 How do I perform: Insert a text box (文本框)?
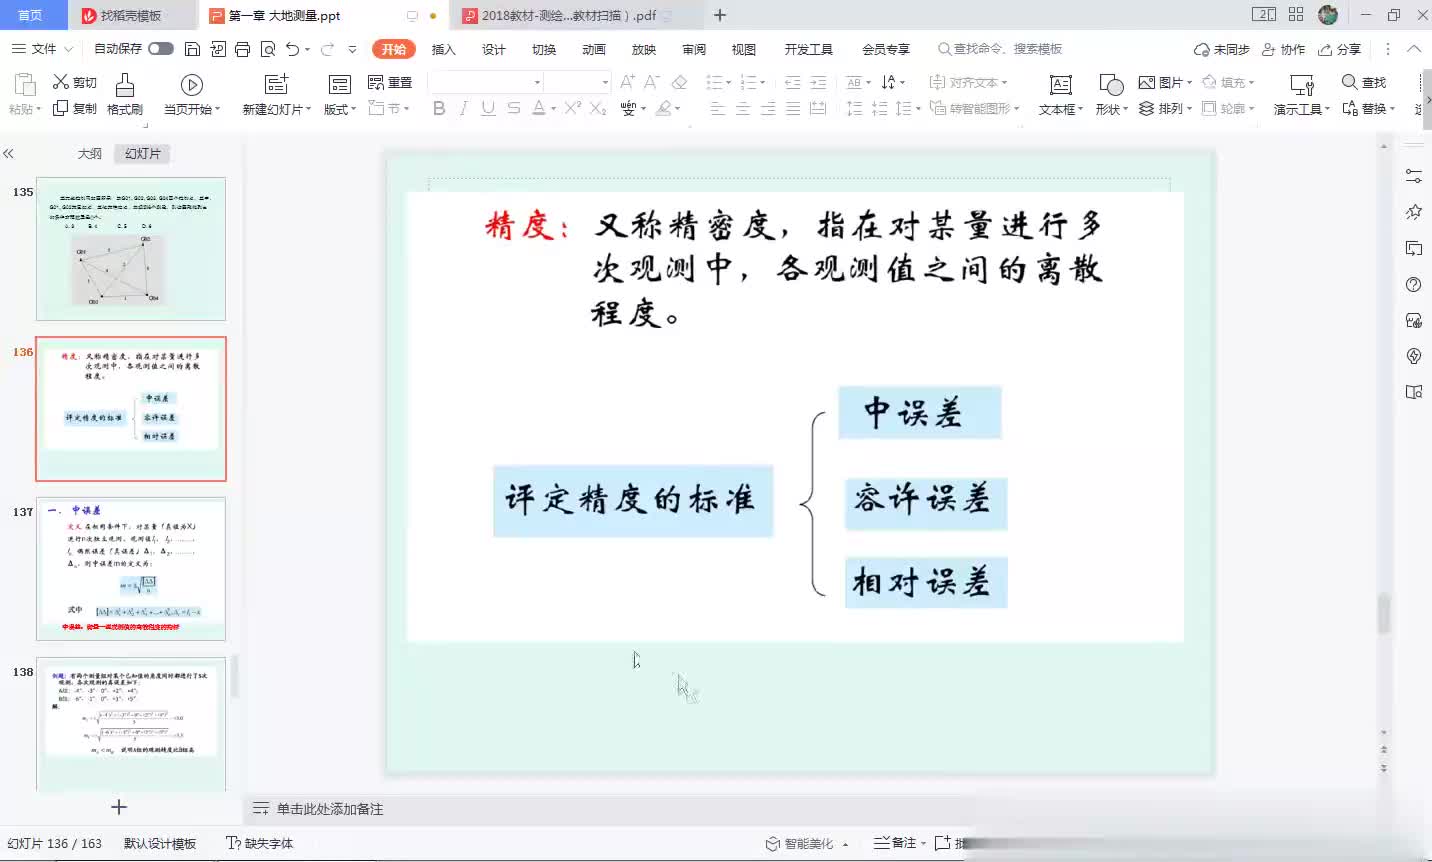click(1060, 86)
